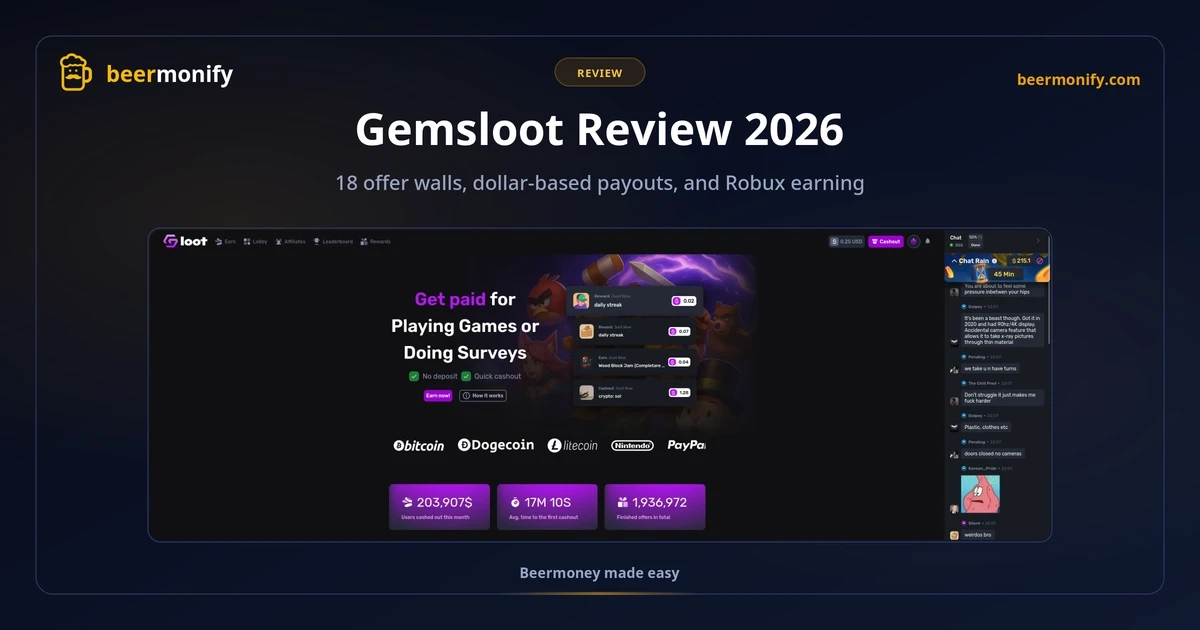This screenshot has width=1200, height=630.
Task: Click the Wood Block Jam earn card
Action: [x=635, y=361]
